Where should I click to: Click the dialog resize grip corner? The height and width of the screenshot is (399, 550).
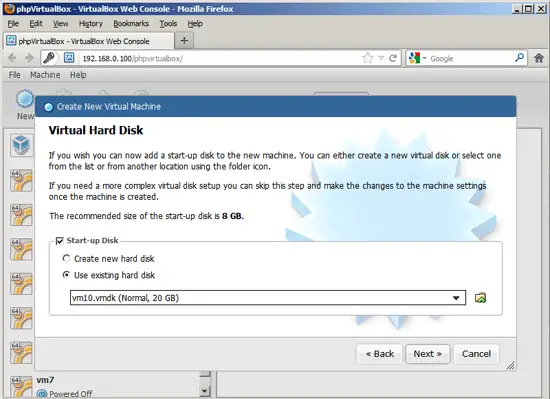click(511, 366)
